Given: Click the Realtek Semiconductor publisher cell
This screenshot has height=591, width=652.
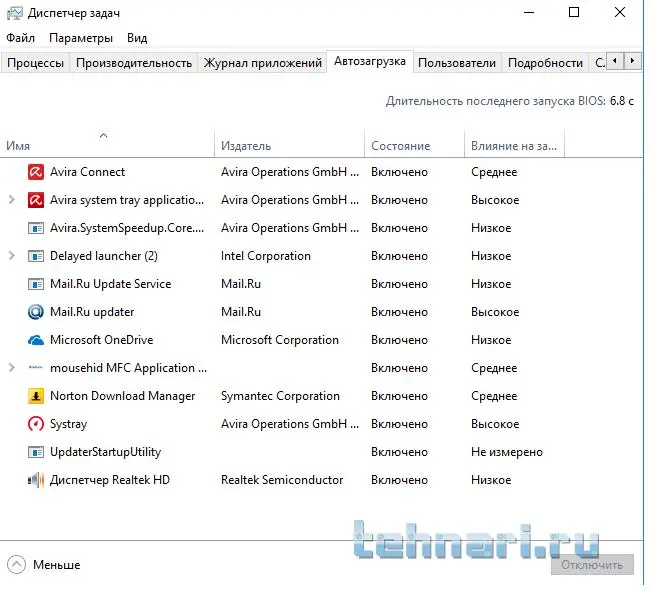Looking at the screenshot, I should (282, 480).
